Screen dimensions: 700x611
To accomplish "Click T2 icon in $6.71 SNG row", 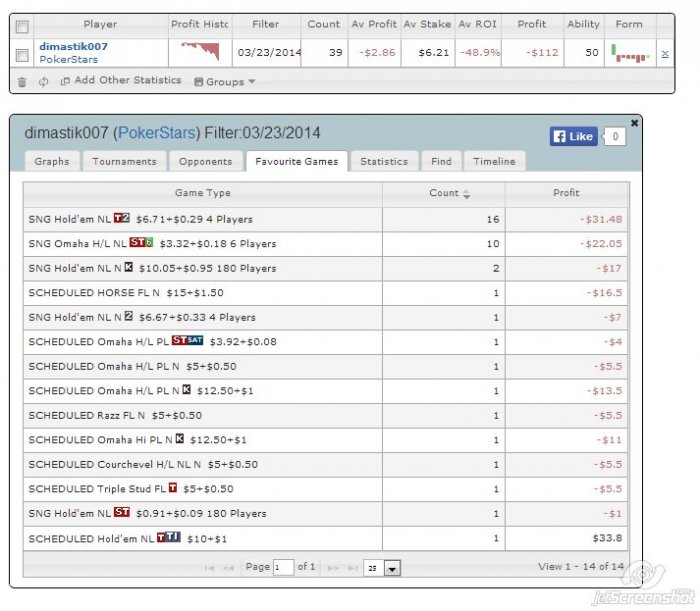I will 122,218.
